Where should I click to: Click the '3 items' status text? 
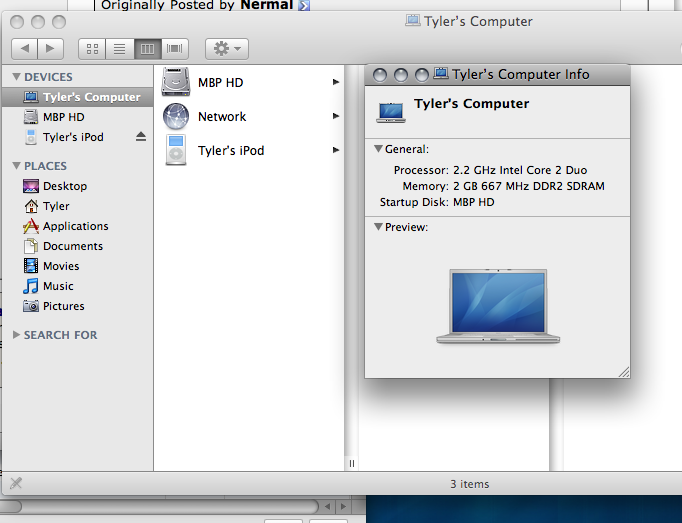coord(469,484)
